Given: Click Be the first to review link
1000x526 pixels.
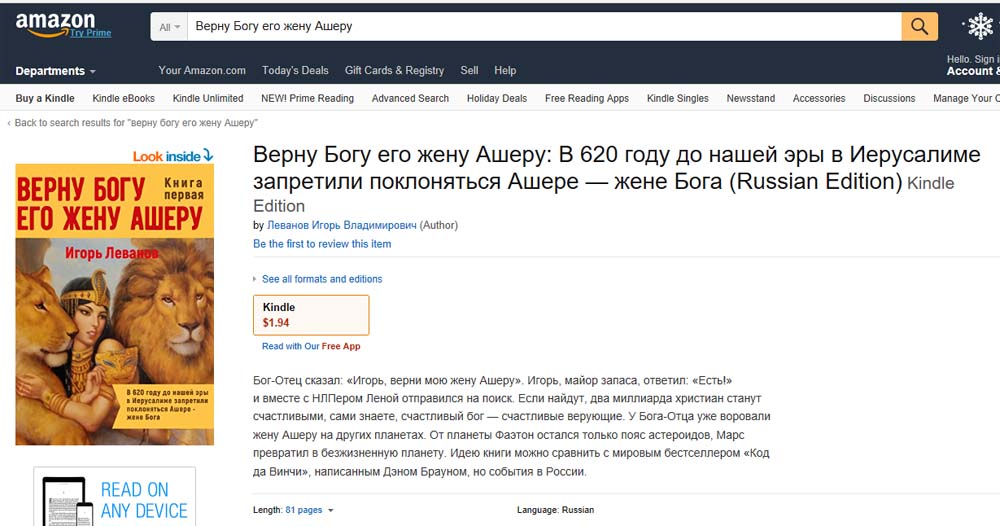Looking at the screenshot, I should (x=322, y=244).
